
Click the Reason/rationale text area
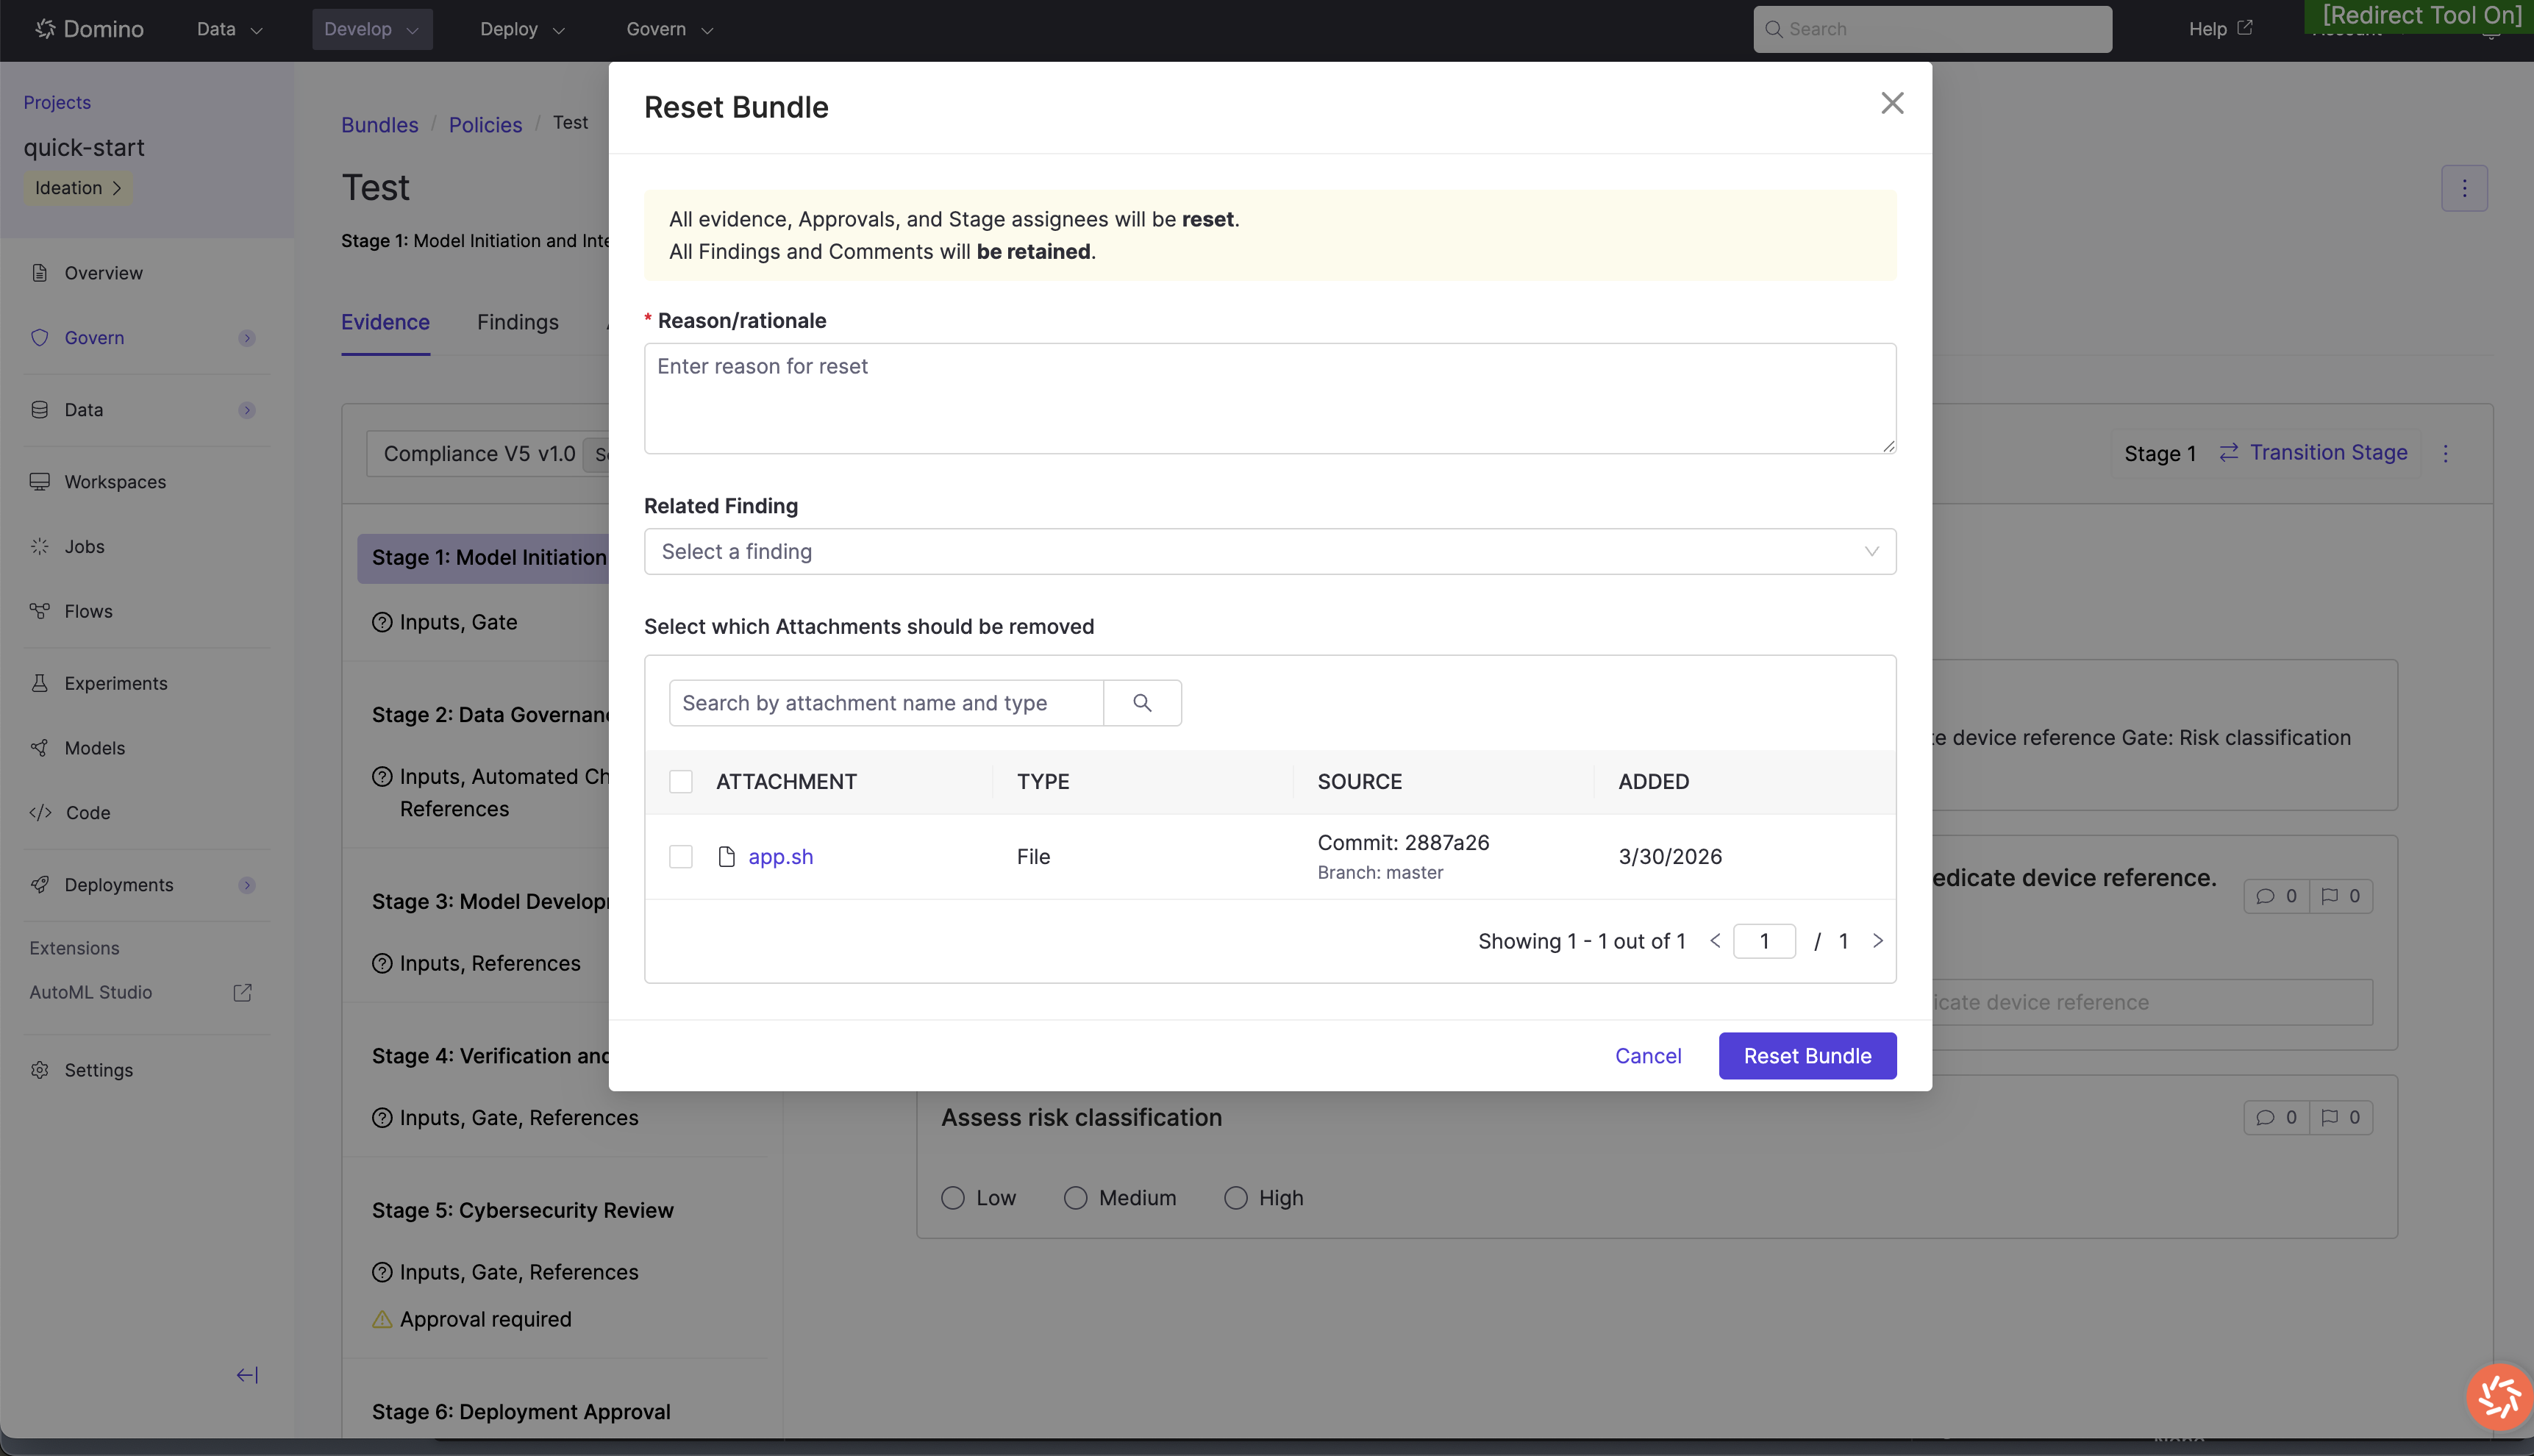tap(1269, 399)
